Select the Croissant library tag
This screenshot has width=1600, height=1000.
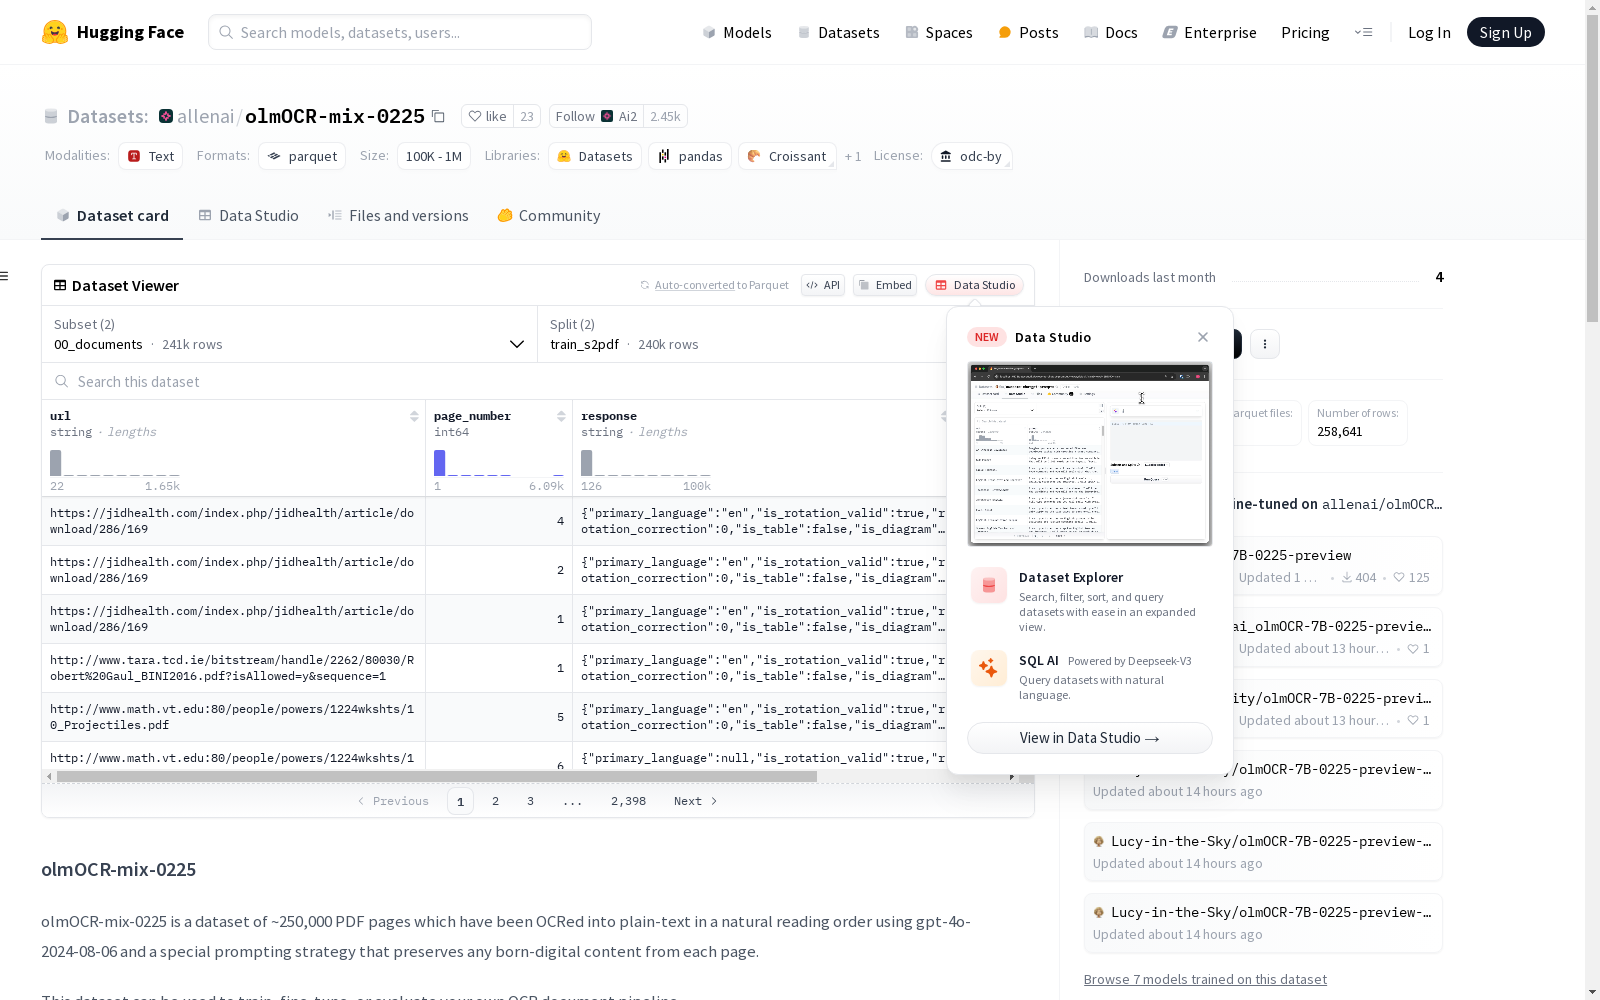[787, 156]
